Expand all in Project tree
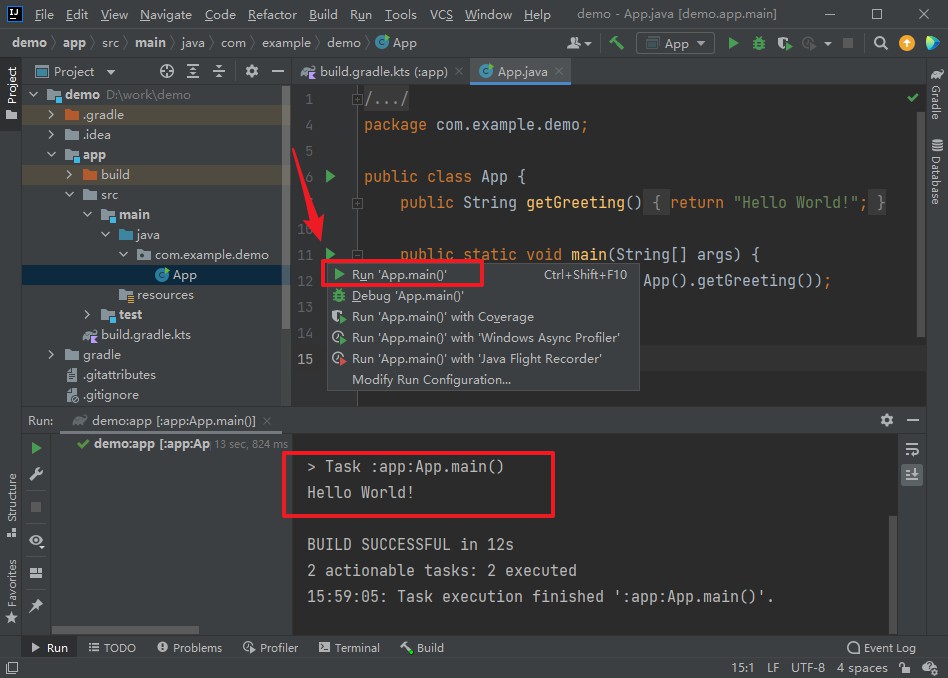This screenshot has width=948, height=678. click(x=193, y=71)
